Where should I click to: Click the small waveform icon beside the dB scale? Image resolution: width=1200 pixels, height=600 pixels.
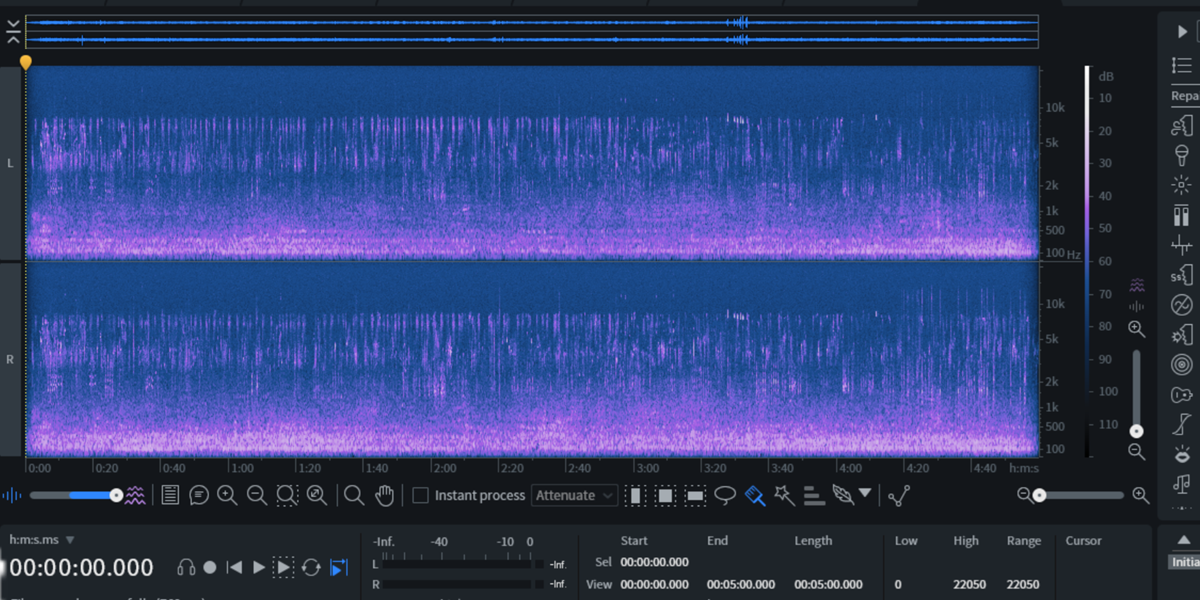click(1137, 305)
